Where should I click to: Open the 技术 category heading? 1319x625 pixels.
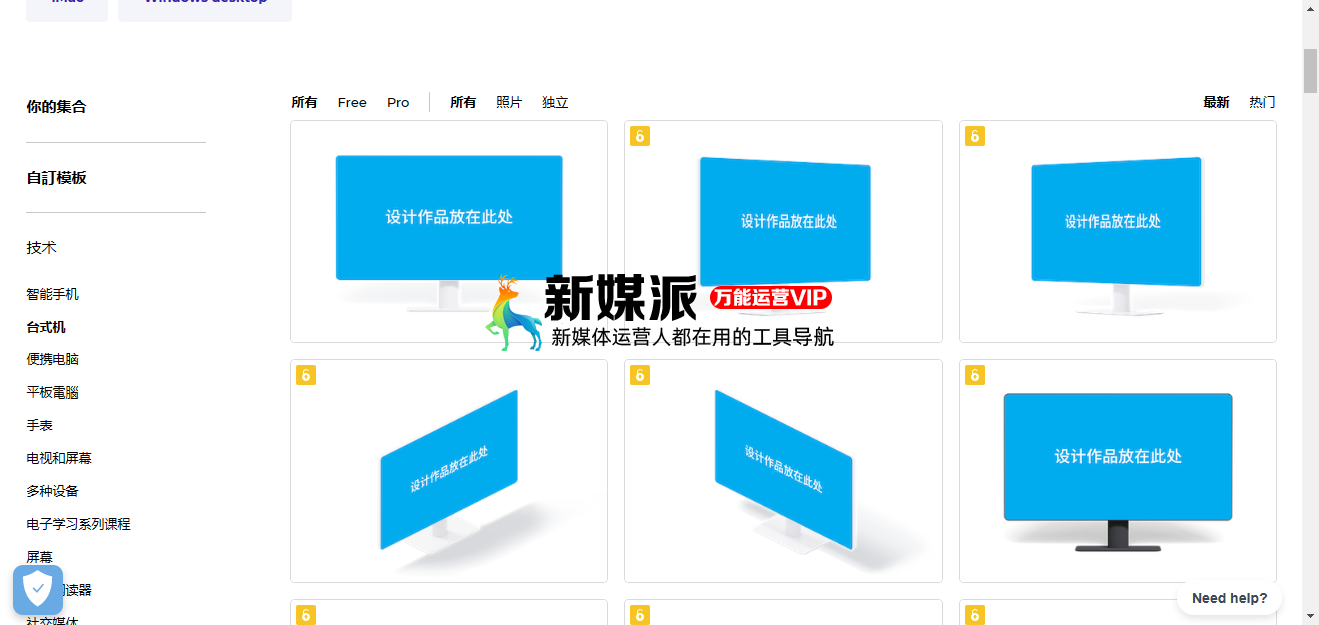tap(41, 248)
